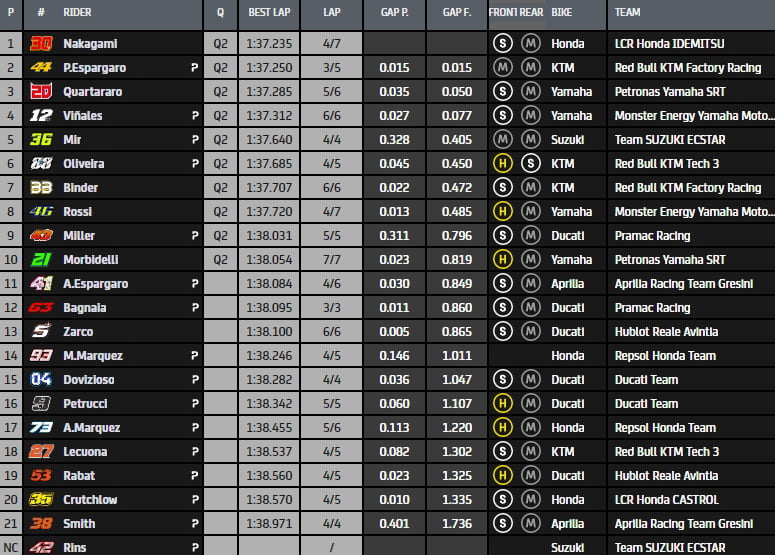Viewport: 775px width, 555px height.
Task: Click the GAP F. column header
Action: pyautogui.click(x=457, y=13)
